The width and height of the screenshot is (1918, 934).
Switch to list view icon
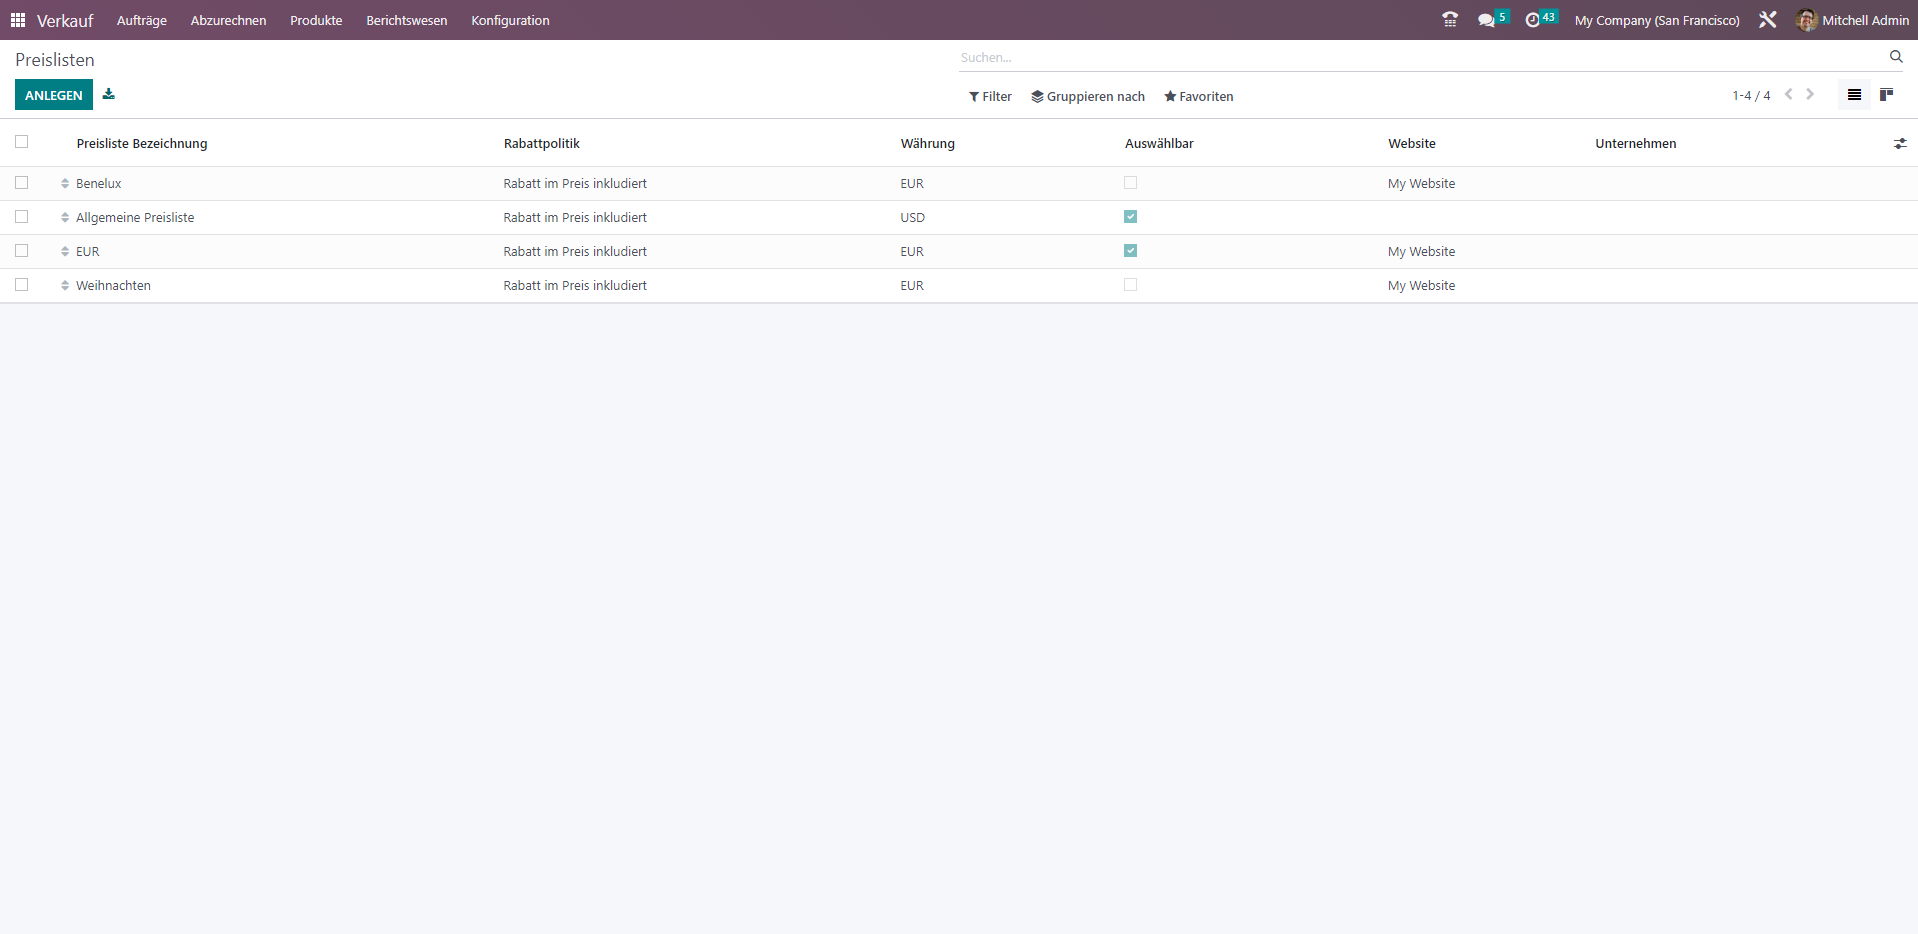tap(1854, 95)
